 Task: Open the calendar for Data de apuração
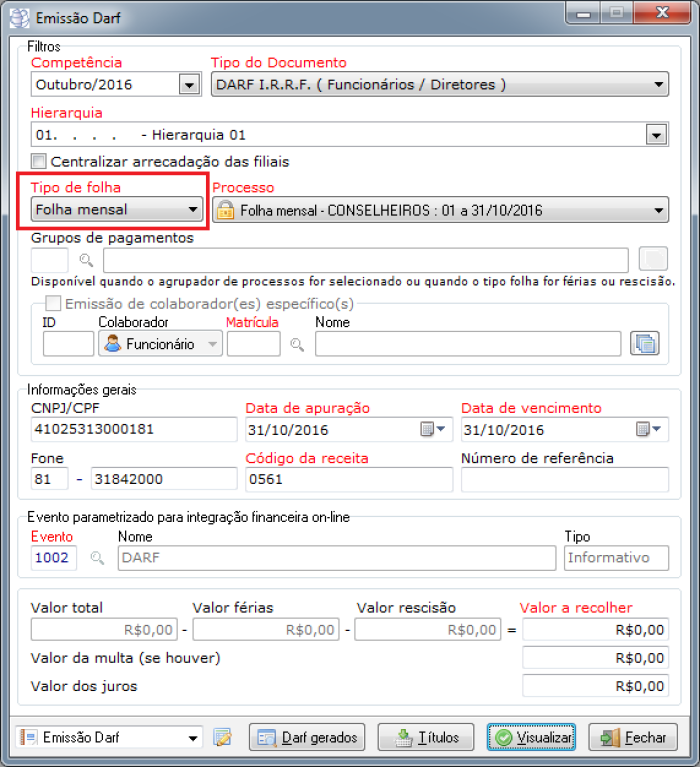pyautogui.click(x=432, y=430)
